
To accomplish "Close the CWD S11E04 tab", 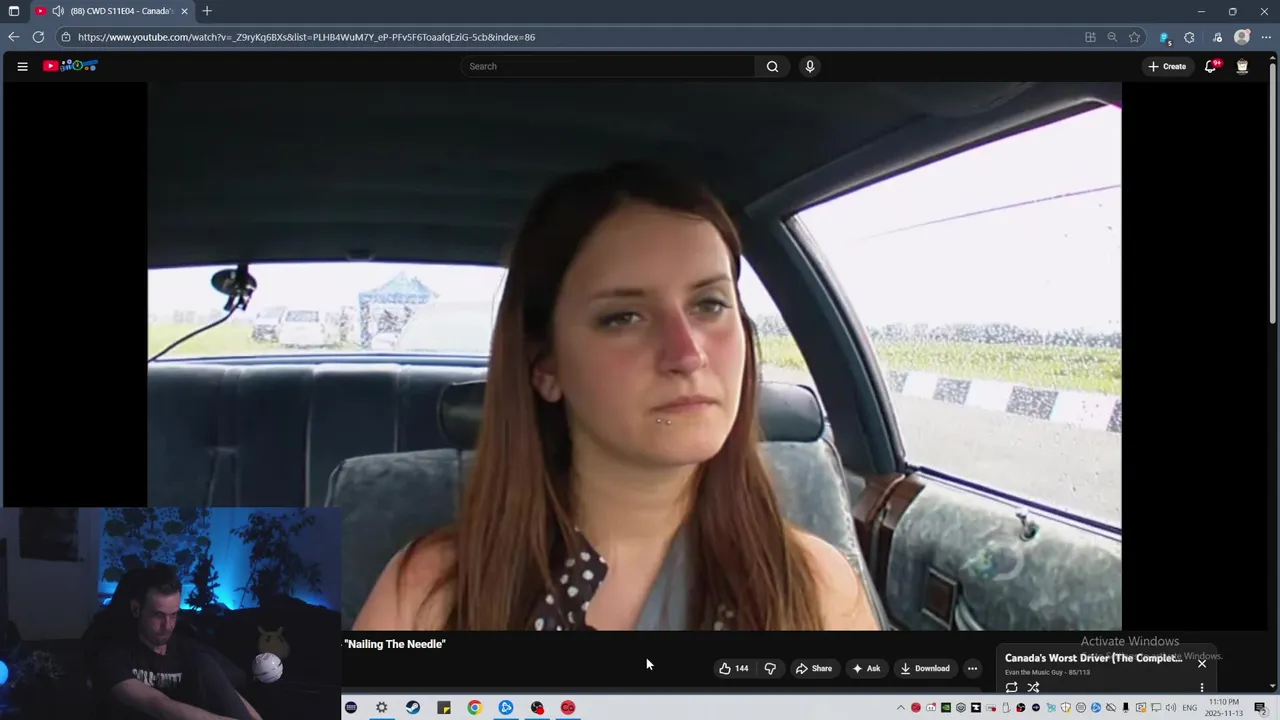I will [x=184, y=11].
